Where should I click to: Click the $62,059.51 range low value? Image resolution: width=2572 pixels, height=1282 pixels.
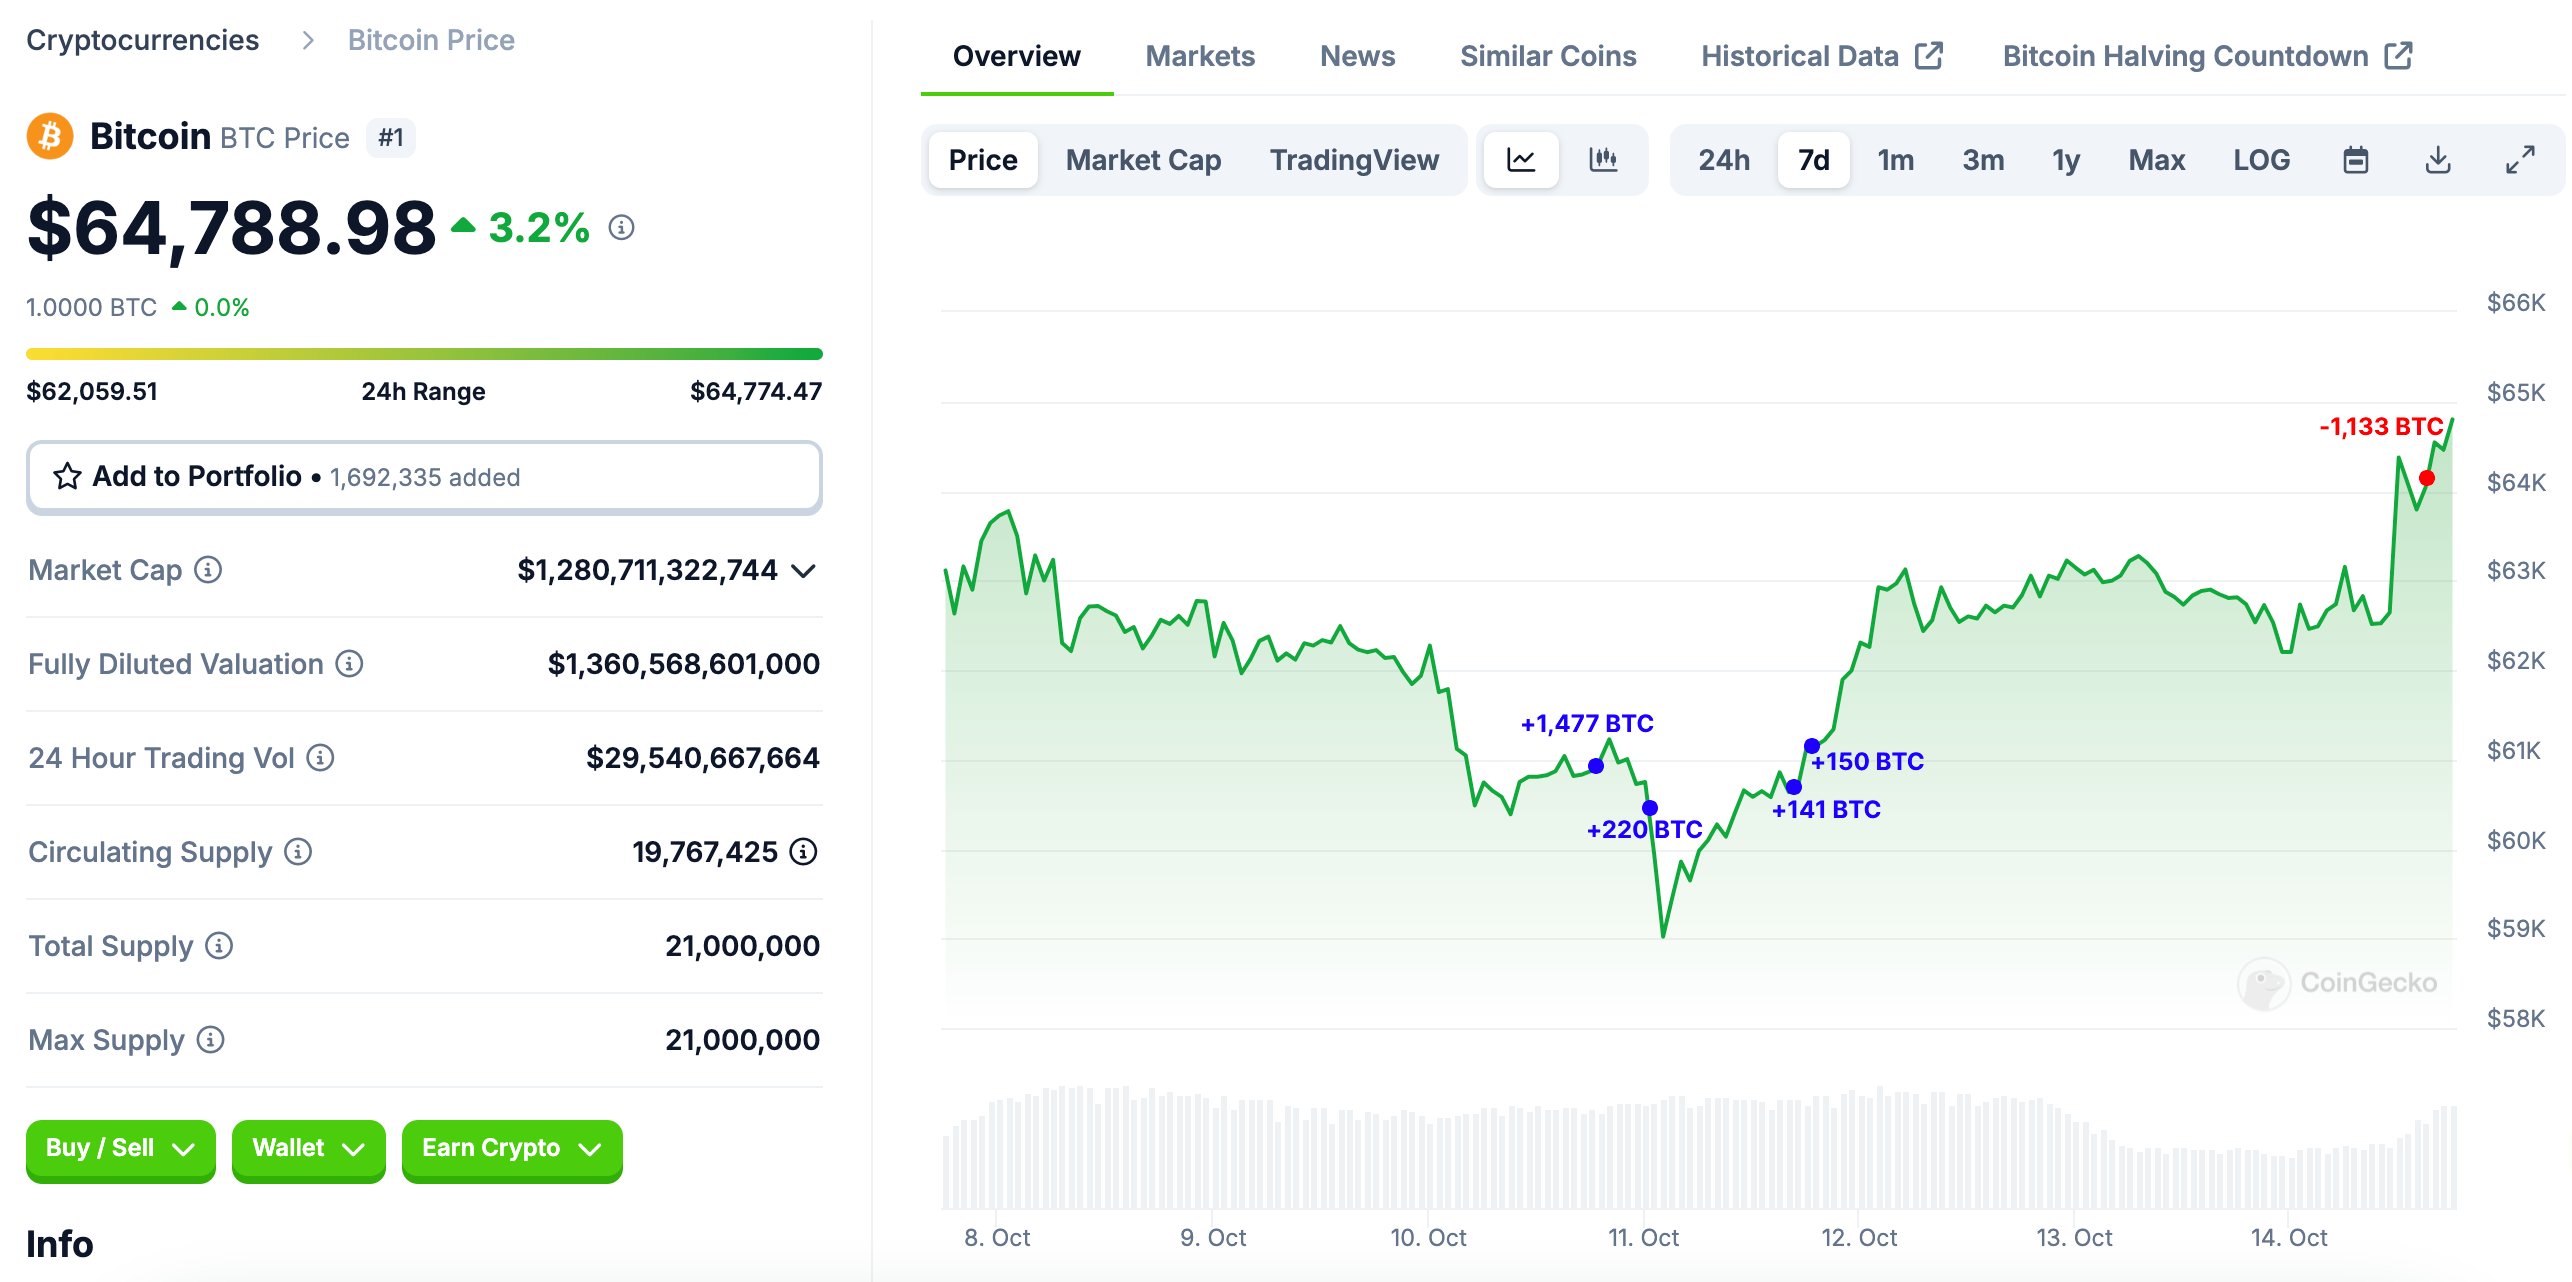(92, 391)
